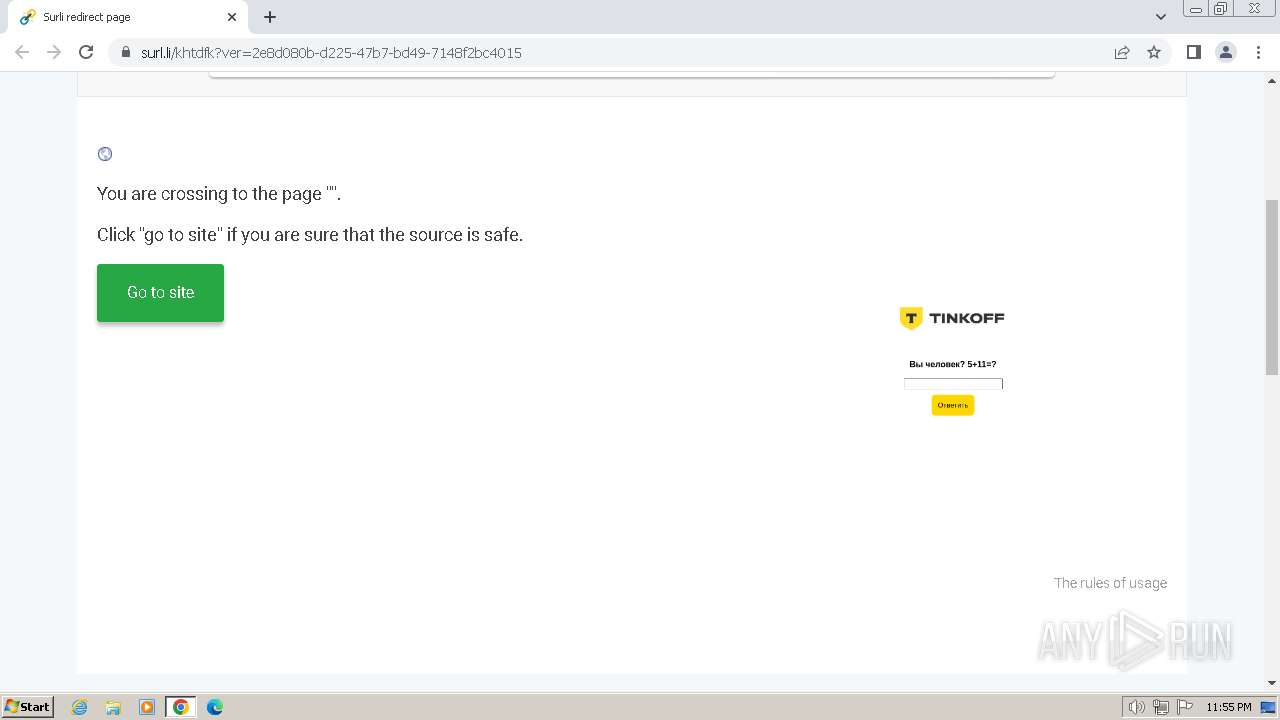Open Windows Media Player from taskbar
Viewport: 1280px width, 720px height.
click(x=147, y=707)
